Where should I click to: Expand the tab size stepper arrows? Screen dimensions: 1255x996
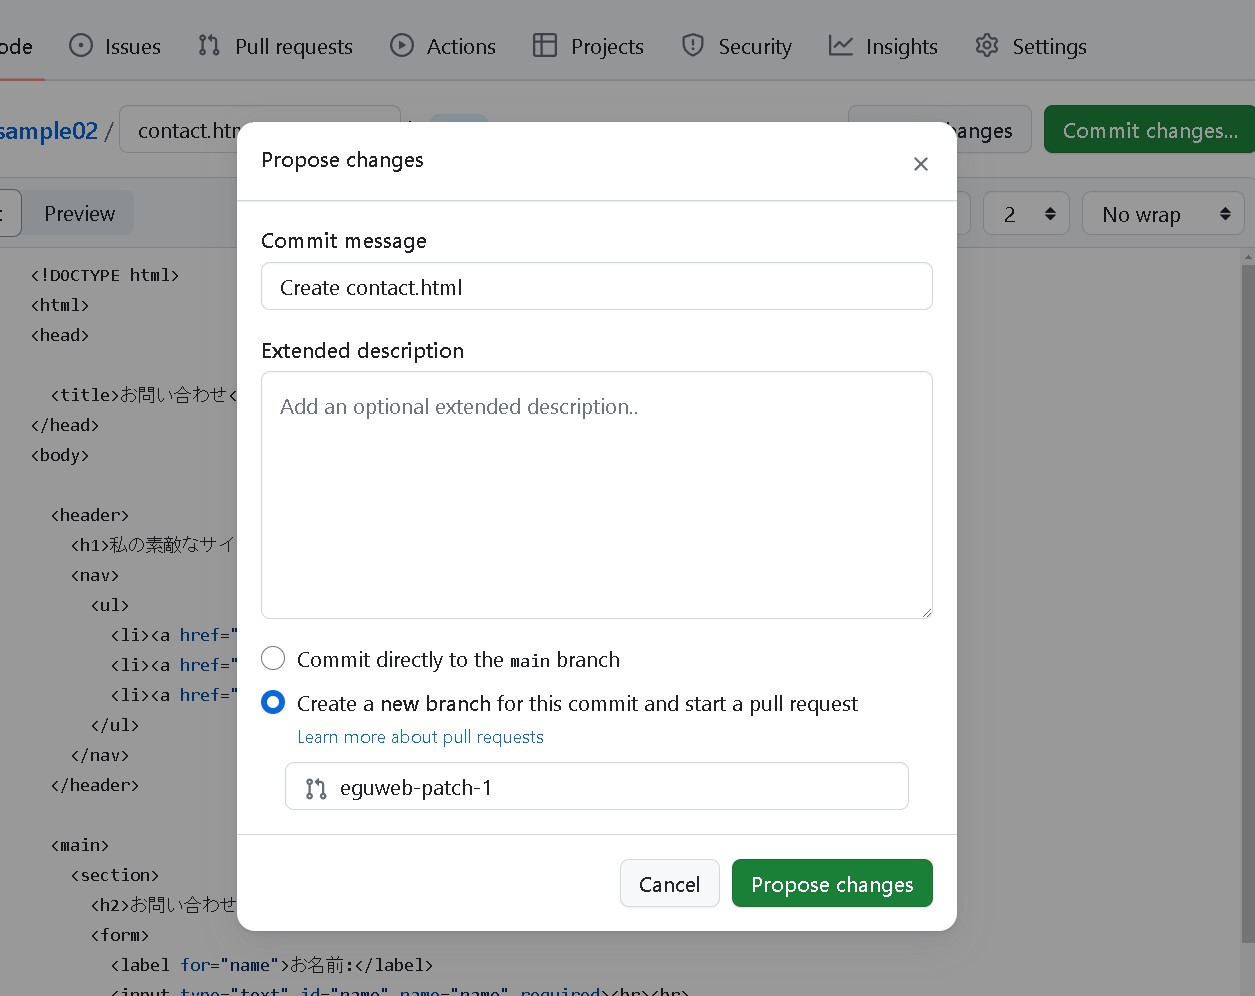[1050, 213]
